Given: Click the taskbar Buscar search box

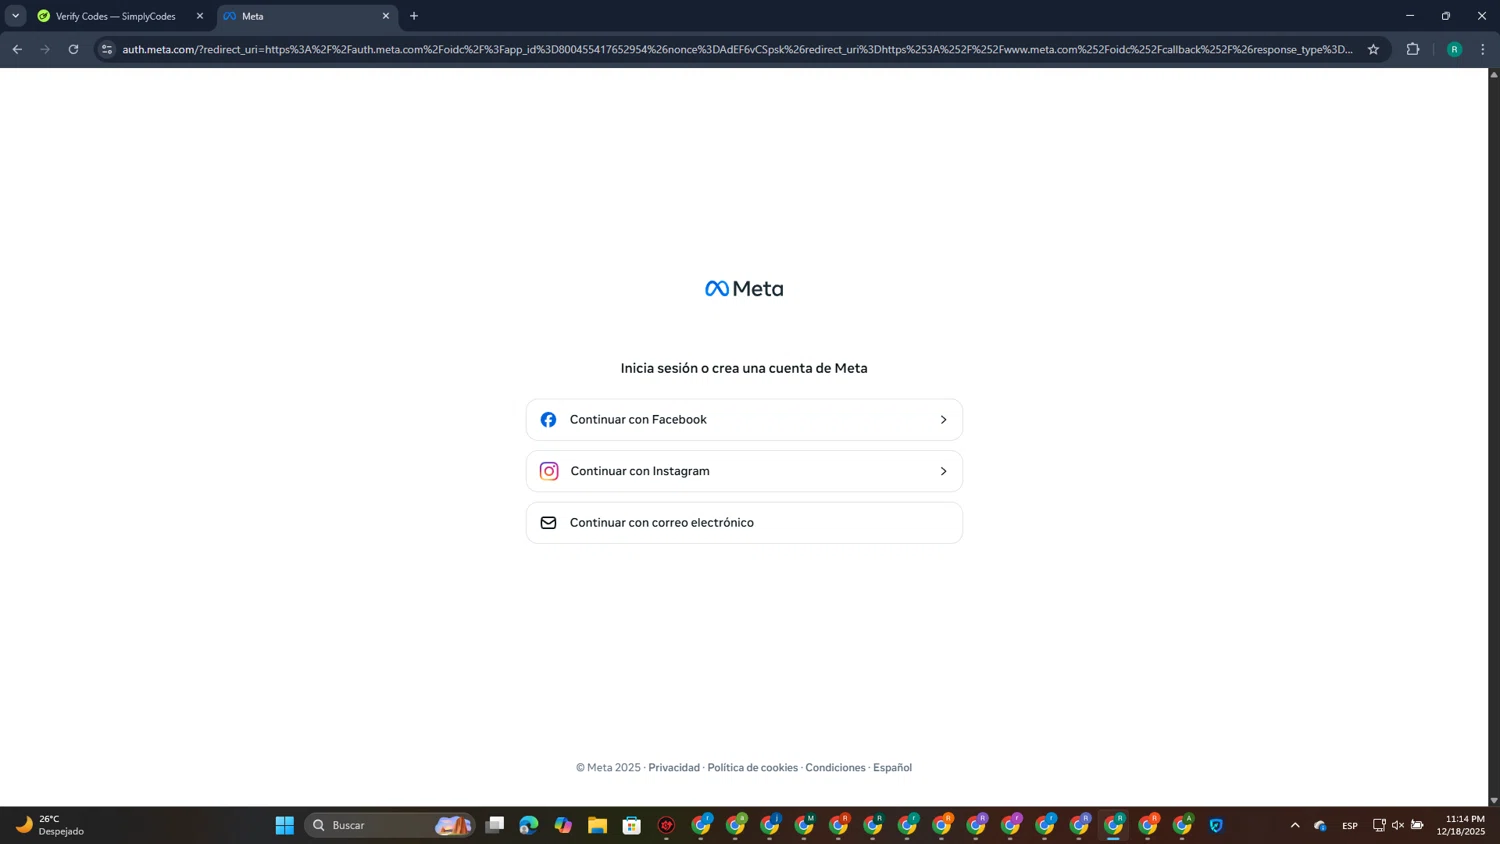Looking at the screenshot, I should pyautogui.click(x=390, y=825).
